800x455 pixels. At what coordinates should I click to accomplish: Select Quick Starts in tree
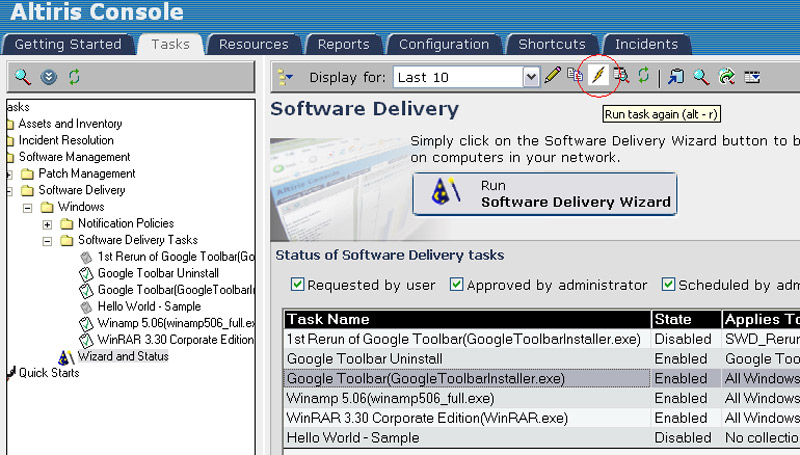click(x=49, y=373)
